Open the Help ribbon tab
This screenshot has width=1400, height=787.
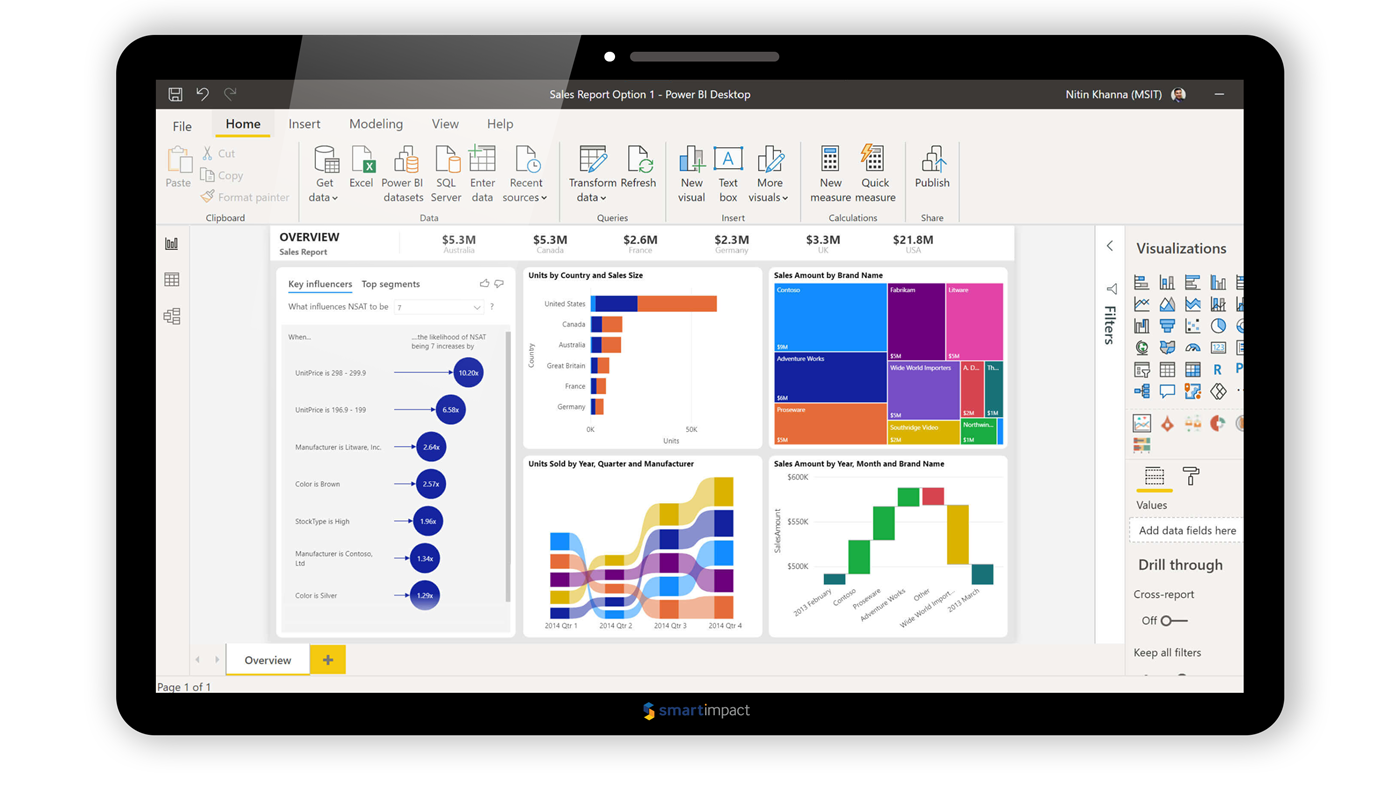500,124
